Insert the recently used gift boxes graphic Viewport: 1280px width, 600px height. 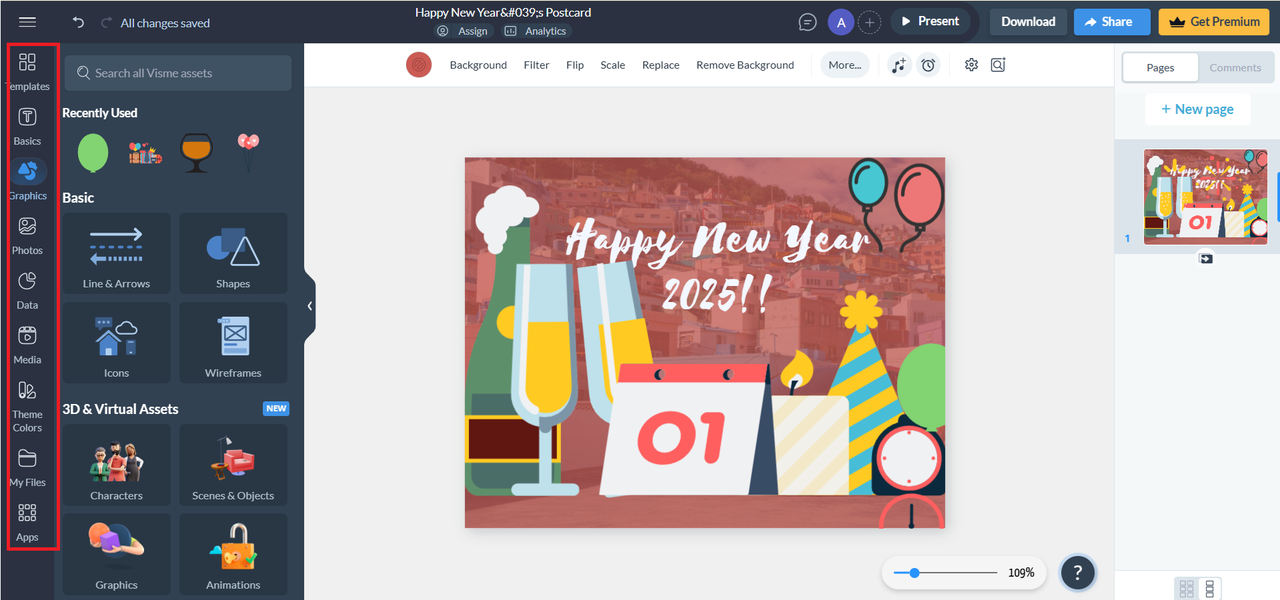145,153
